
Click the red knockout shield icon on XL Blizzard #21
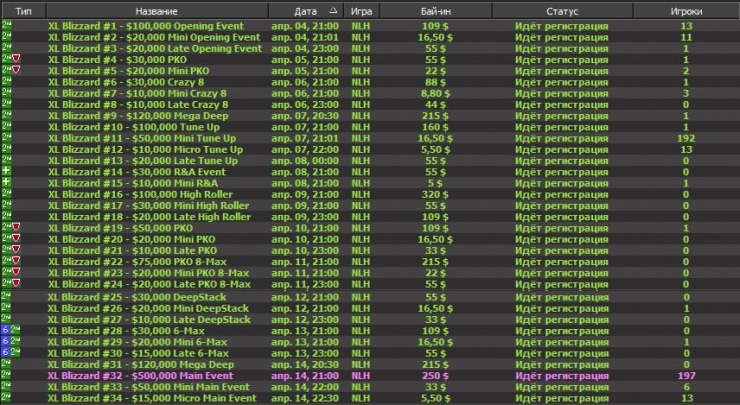[16, 249]
